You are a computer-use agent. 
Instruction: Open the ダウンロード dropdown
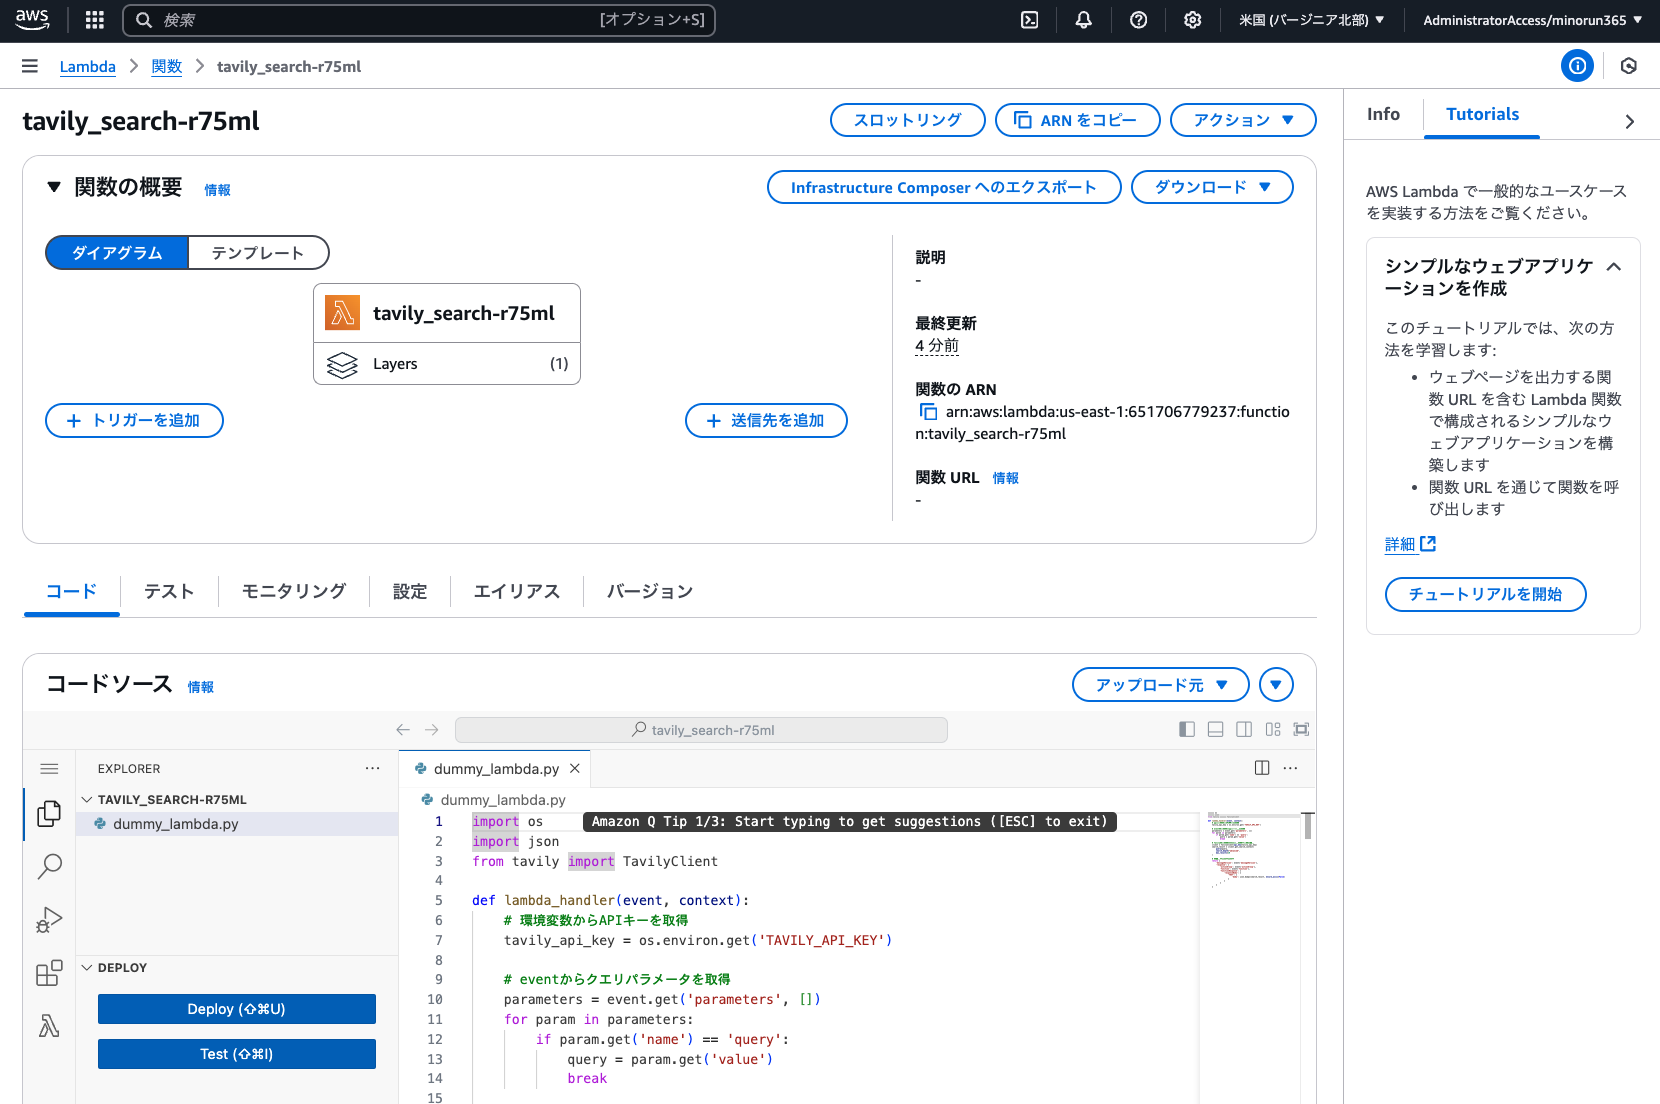(x=1212, y=187)
